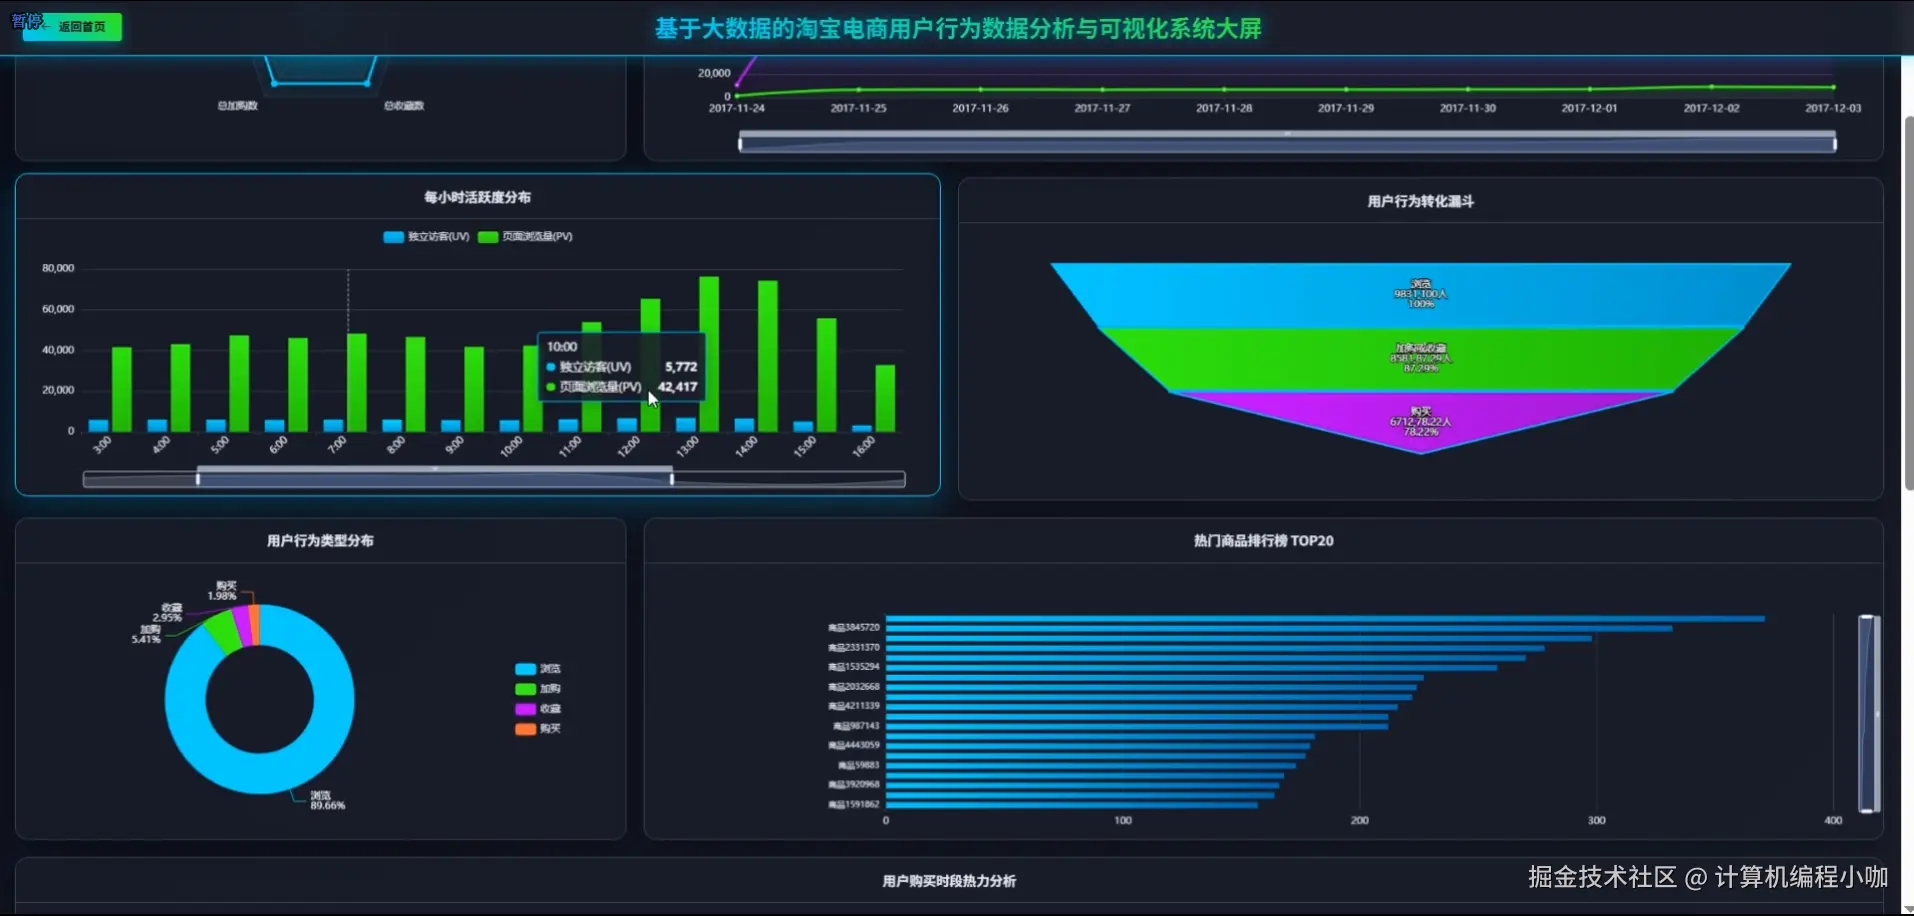The height and width of the screenshot is (916, 1914).
Task: Click the 2017-11-30 date axis label
Action: [x=1468, y=108]
